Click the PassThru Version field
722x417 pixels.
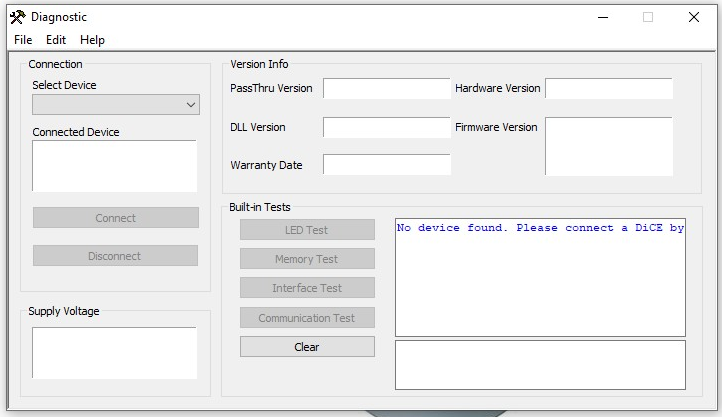coord(387,89)
